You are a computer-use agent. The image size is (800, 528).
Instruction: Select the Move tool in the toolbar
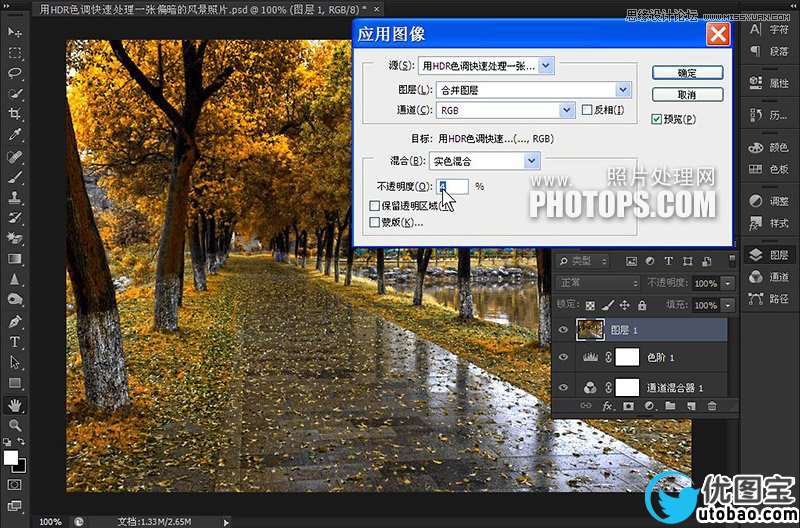[x=15, y=32]
